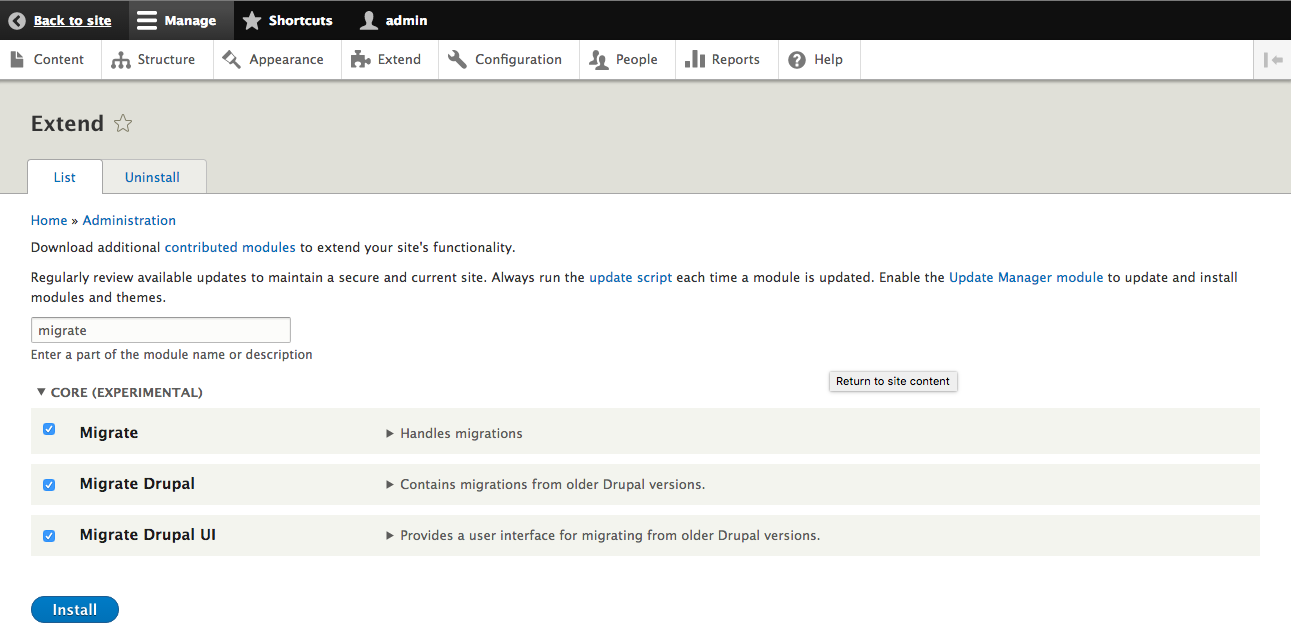Switch to the Uninstall tab
This screenshot has width=1291, height=638.
tap(152, 177)
